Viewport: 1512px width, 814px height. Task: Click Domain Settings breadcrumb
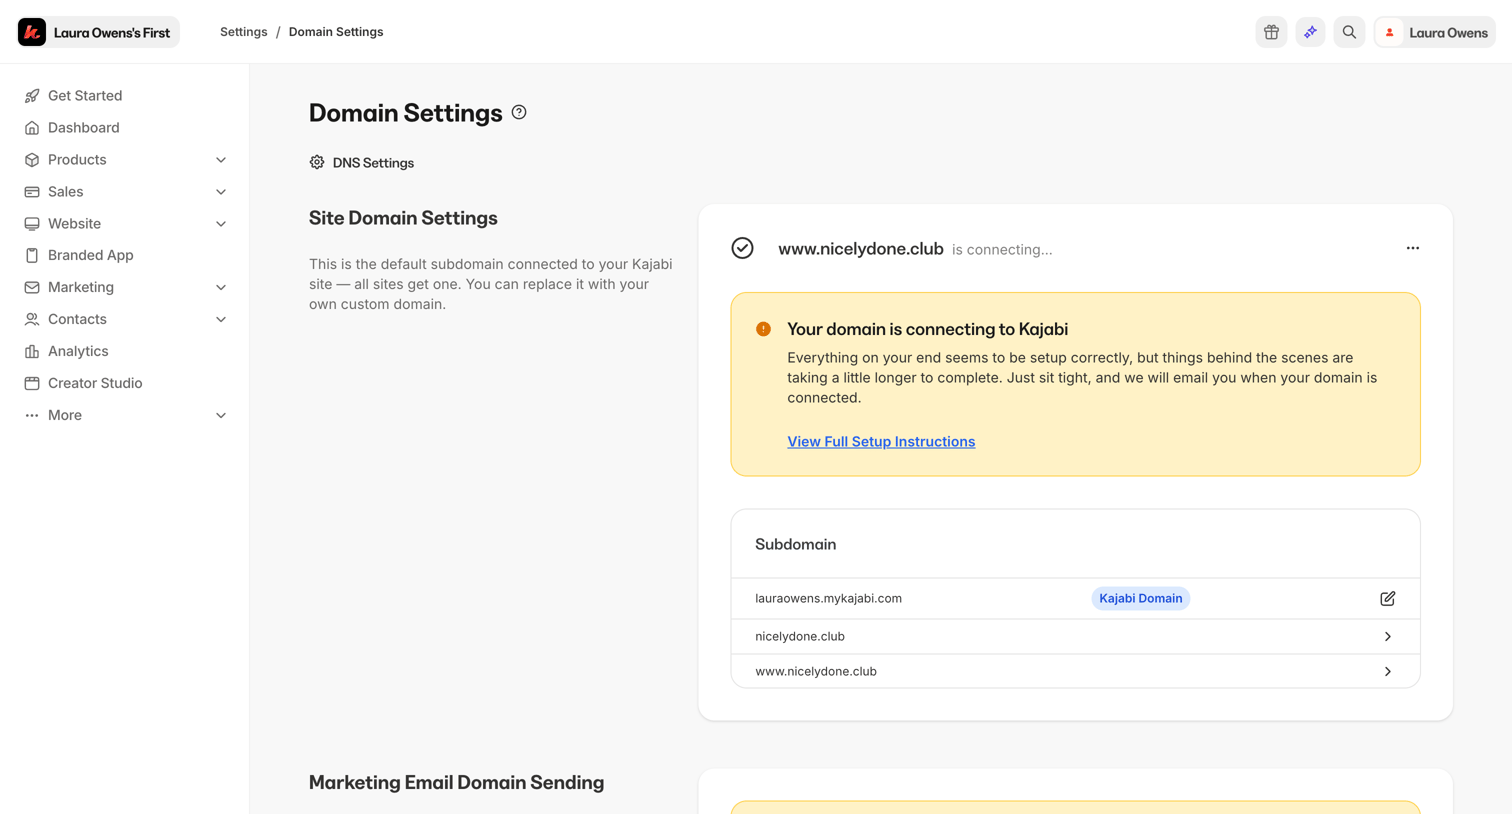336,32
